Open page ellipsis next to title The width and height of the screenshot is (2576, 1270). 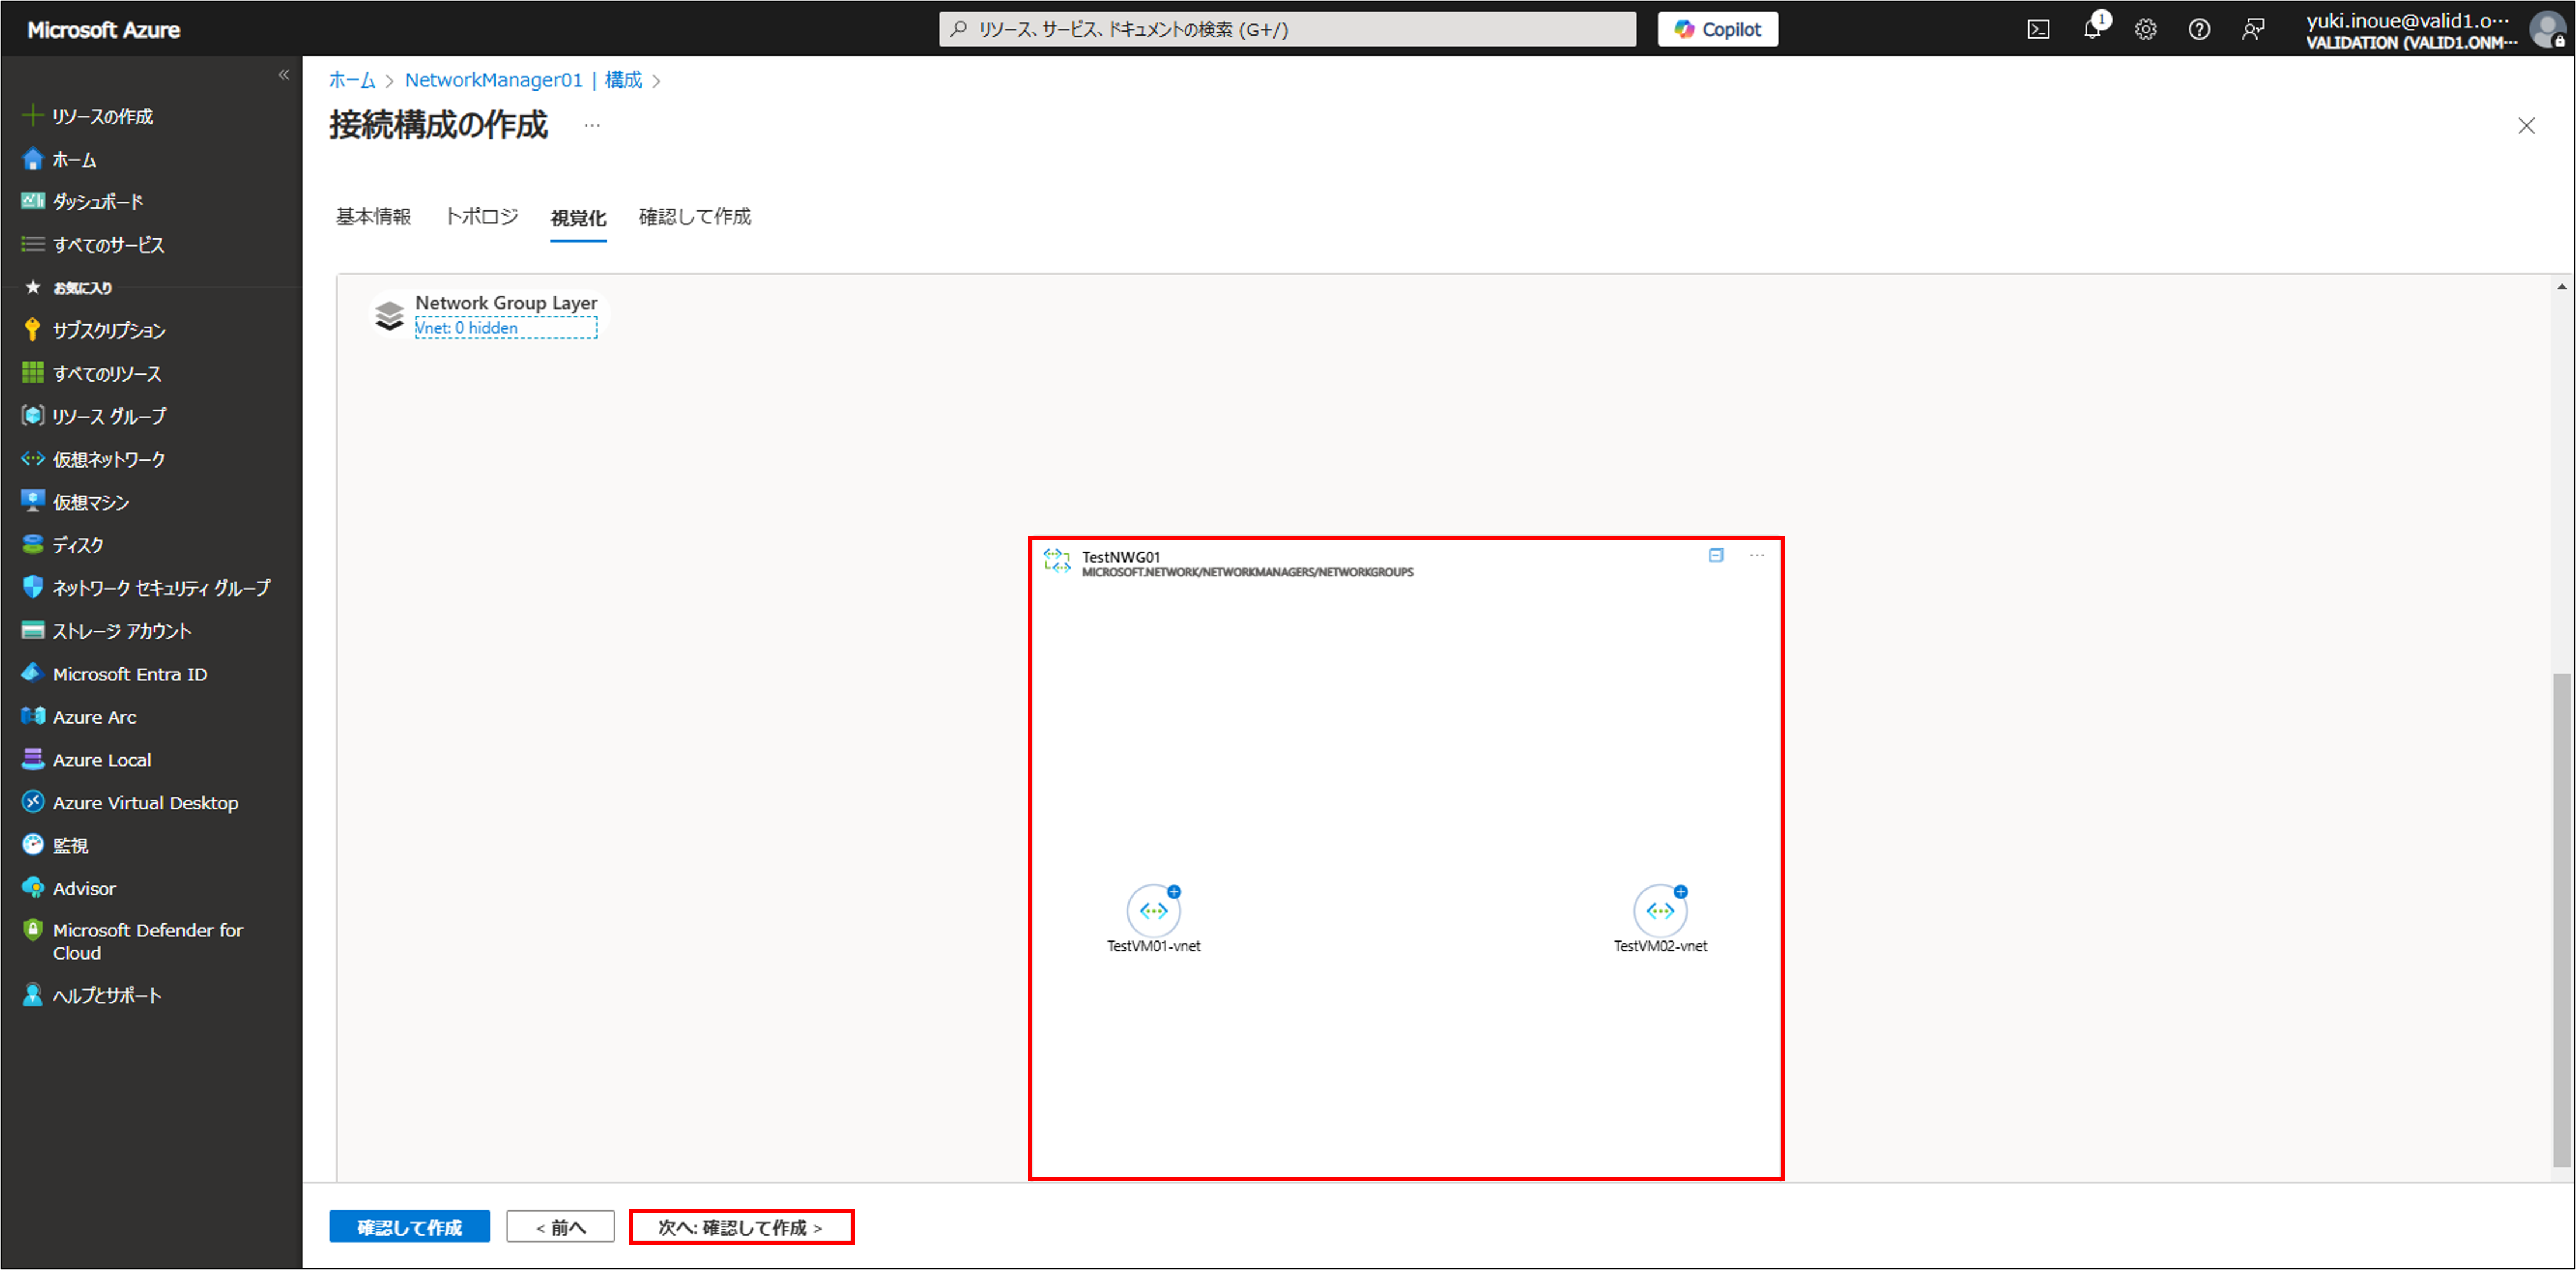[x=592, y=126]
